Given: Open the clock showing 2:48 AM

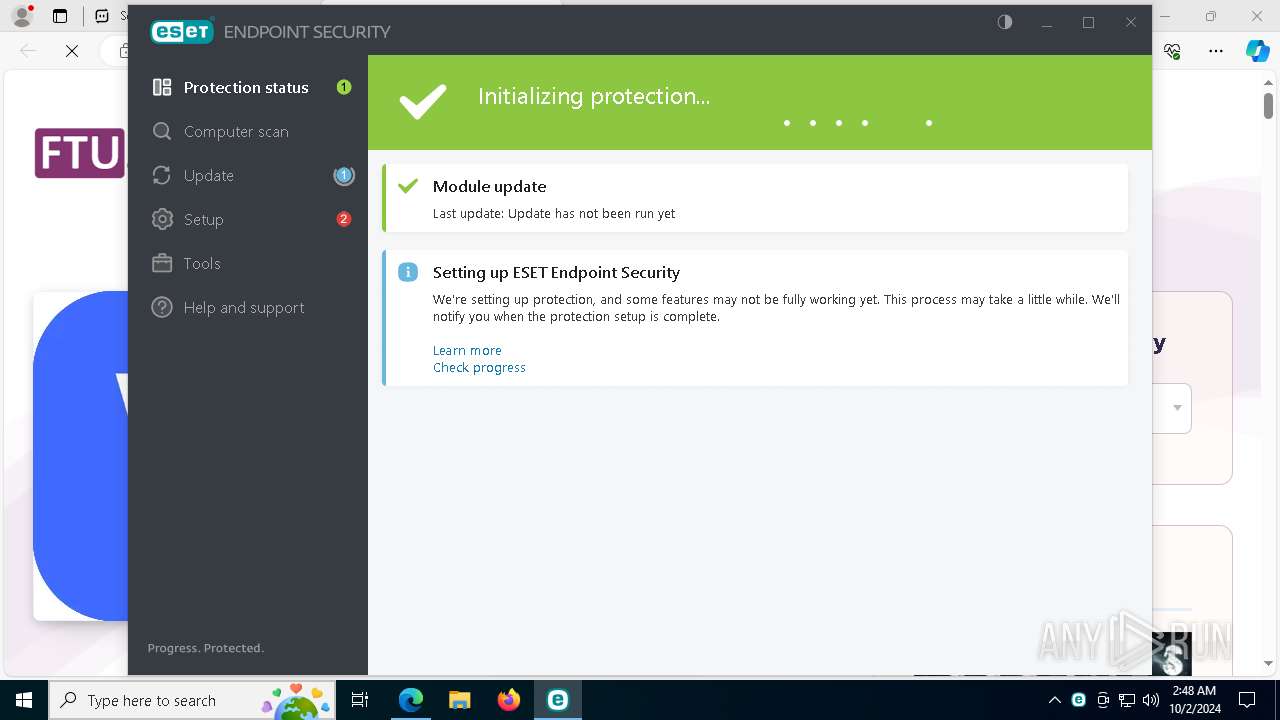Looking at the screenshot, I should point(1194,700).
